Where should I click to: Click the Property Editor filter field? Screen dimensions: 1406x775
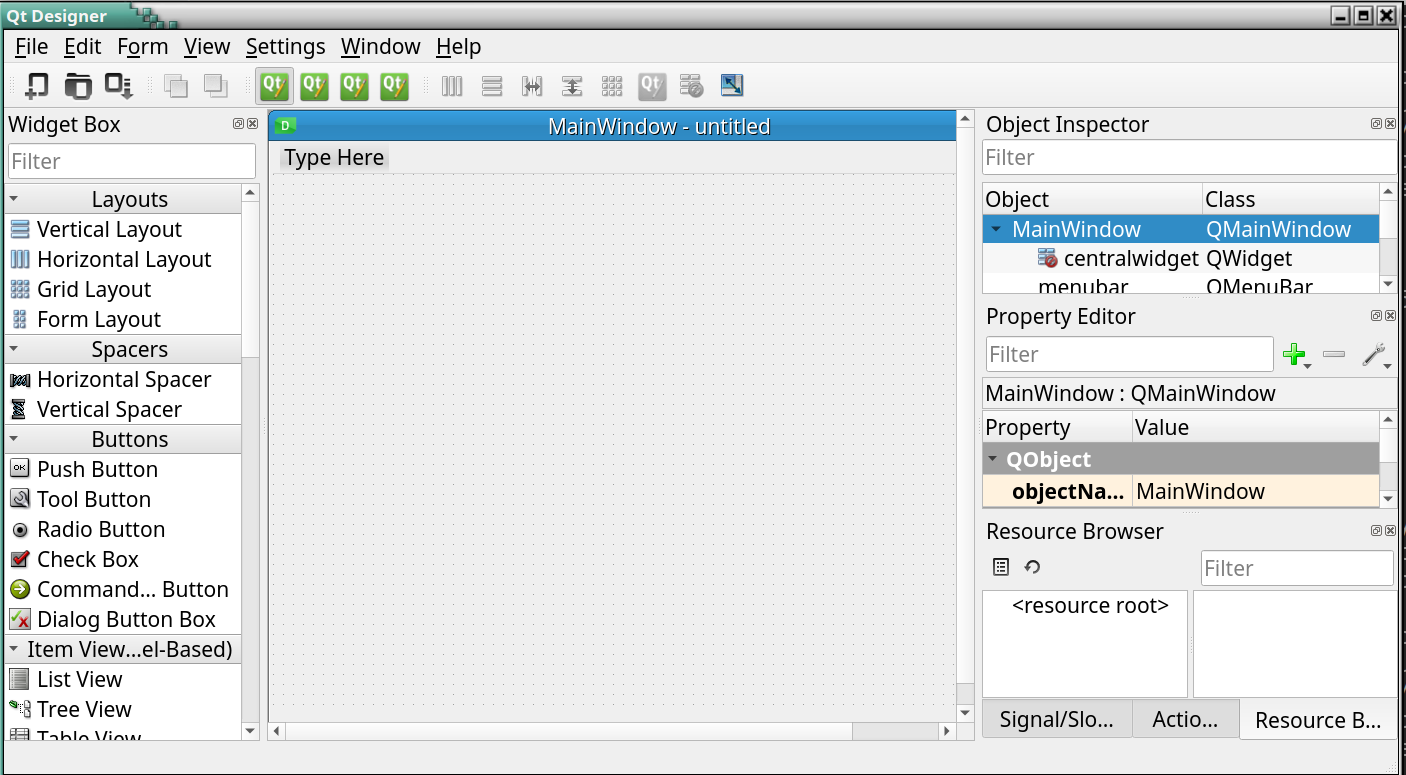1129,354
